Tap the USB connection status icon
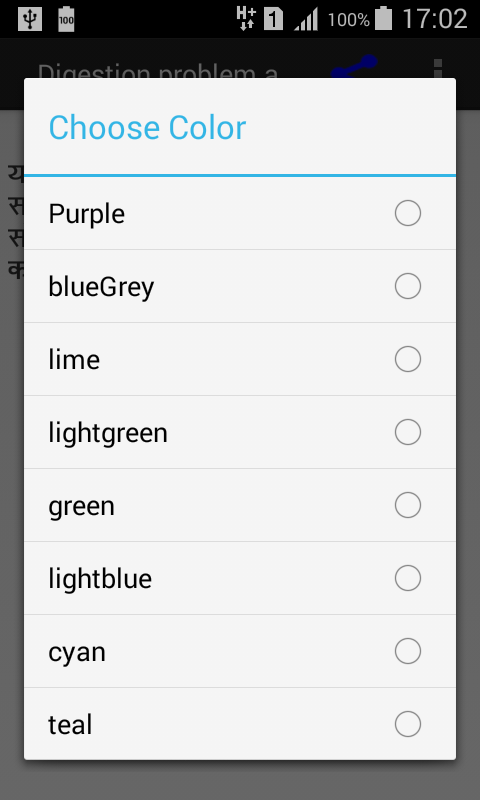This screenshot has width=480, height=800. coord(30,19)
